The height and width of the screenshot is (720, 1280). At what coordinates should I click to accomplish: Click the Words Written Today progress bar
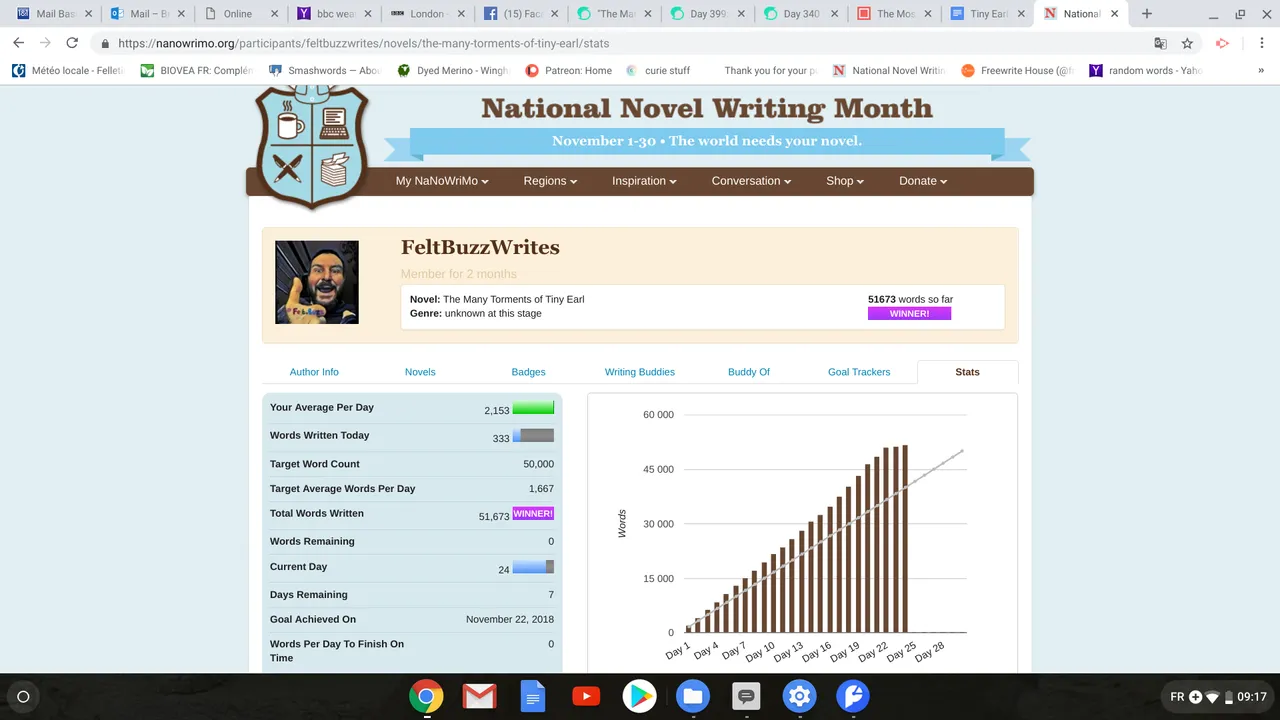533,436
